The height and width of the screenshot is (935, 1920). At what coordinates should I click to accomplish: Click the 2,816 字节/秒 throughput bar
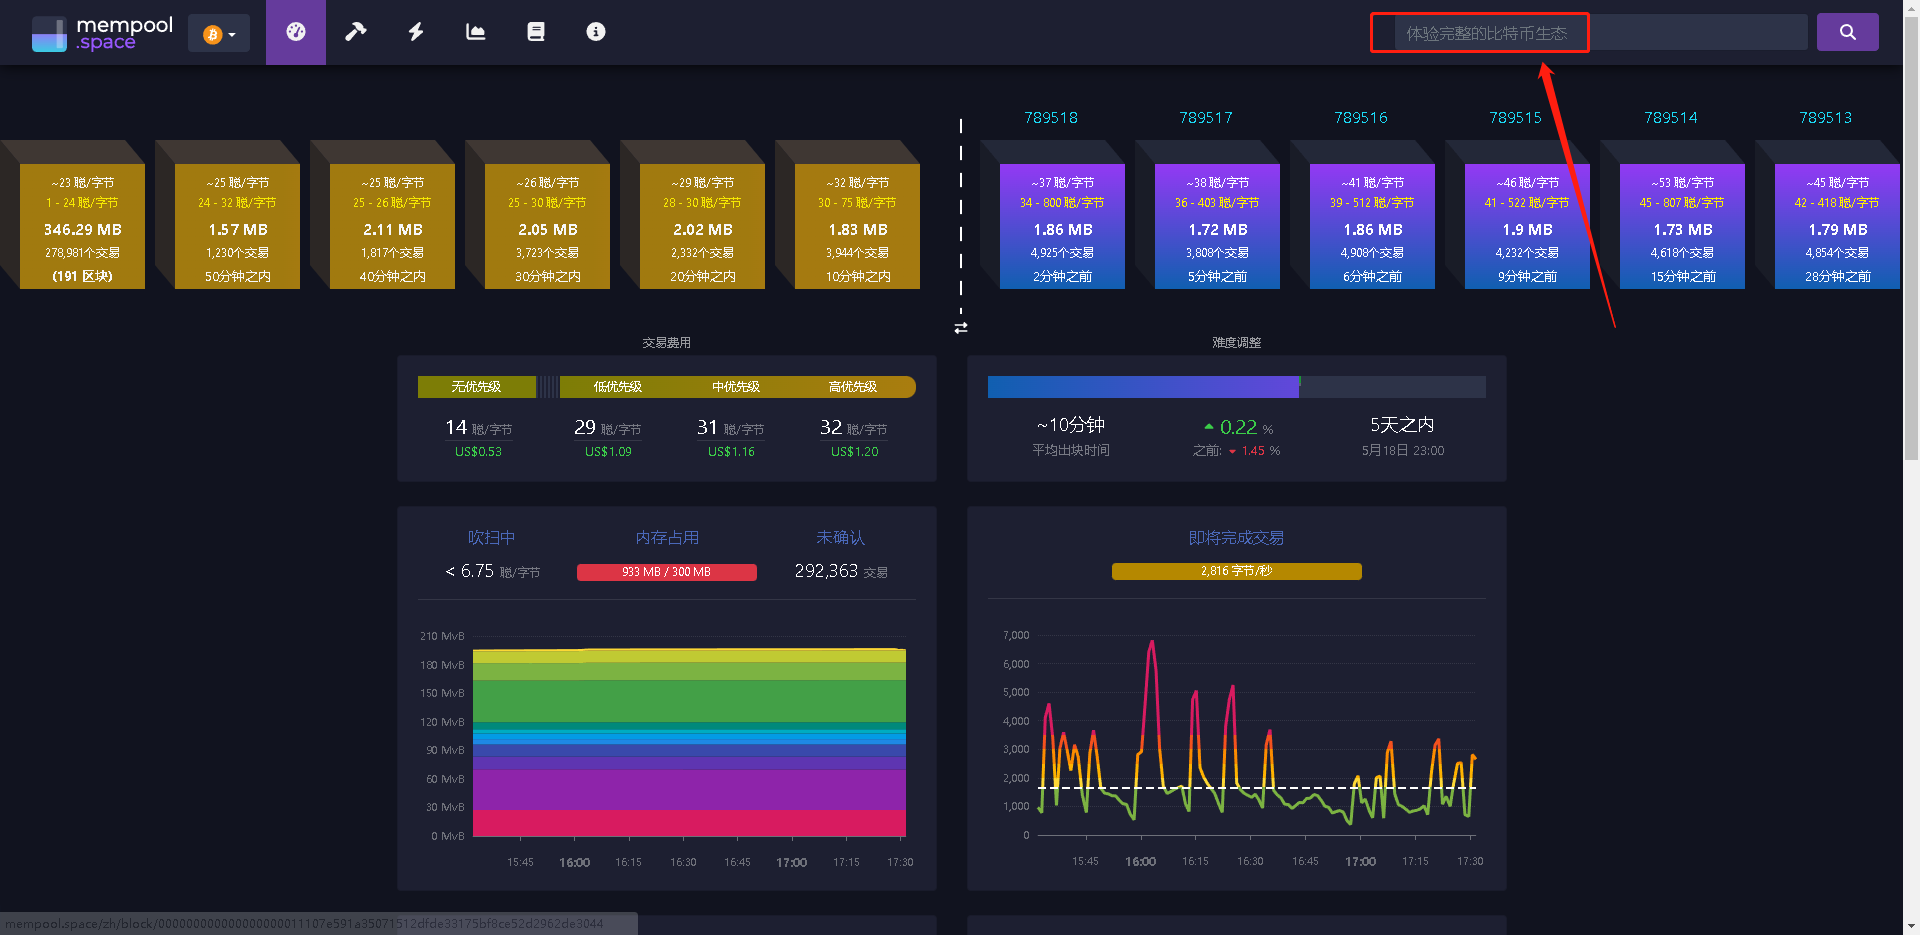click(x=1236, y=571)
